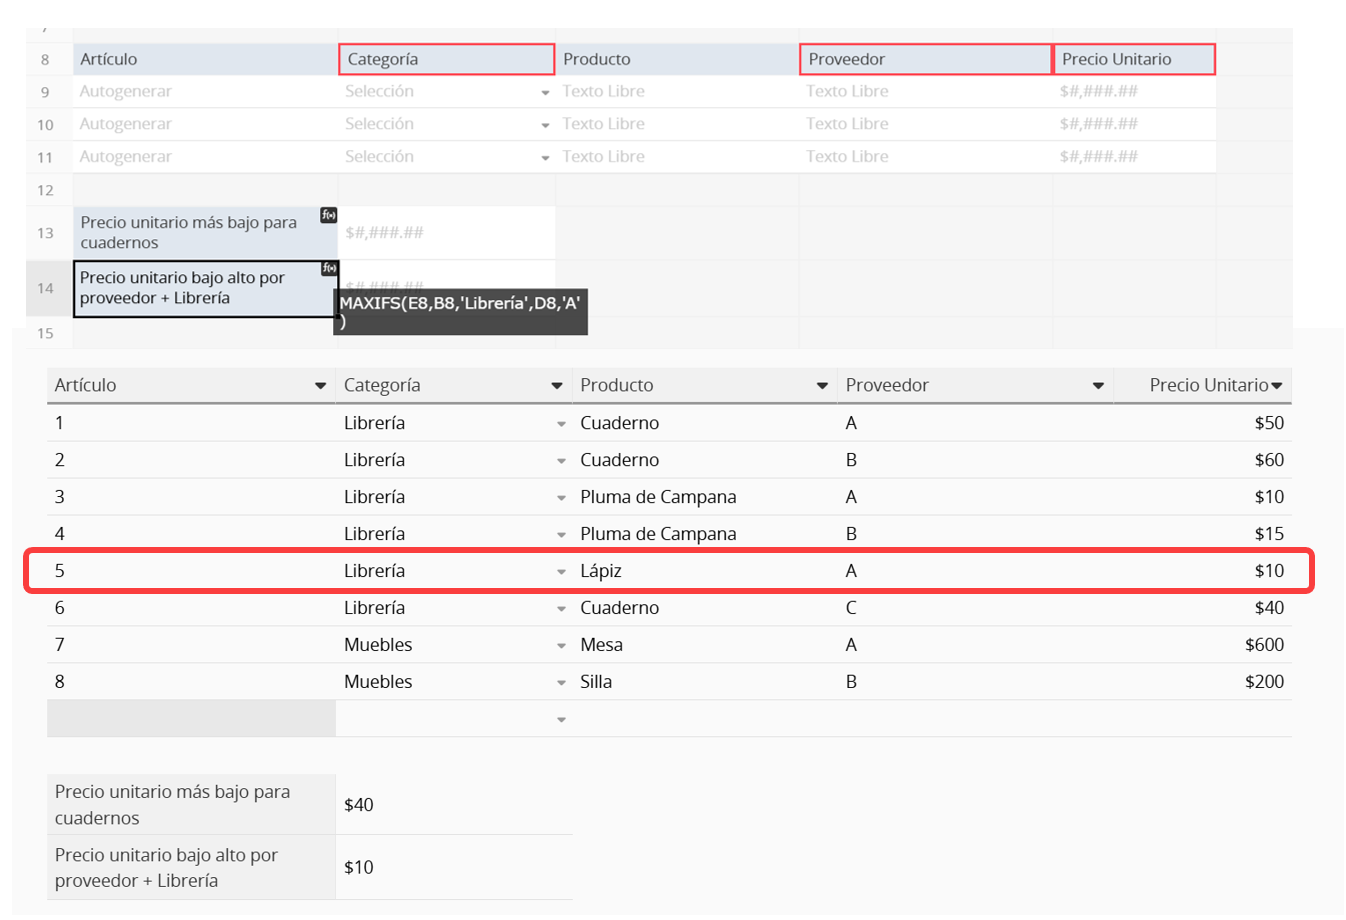The image size is (1346, 920).
Task: Open the Proveedor column filter arrow
Action: coord(1098,386)
